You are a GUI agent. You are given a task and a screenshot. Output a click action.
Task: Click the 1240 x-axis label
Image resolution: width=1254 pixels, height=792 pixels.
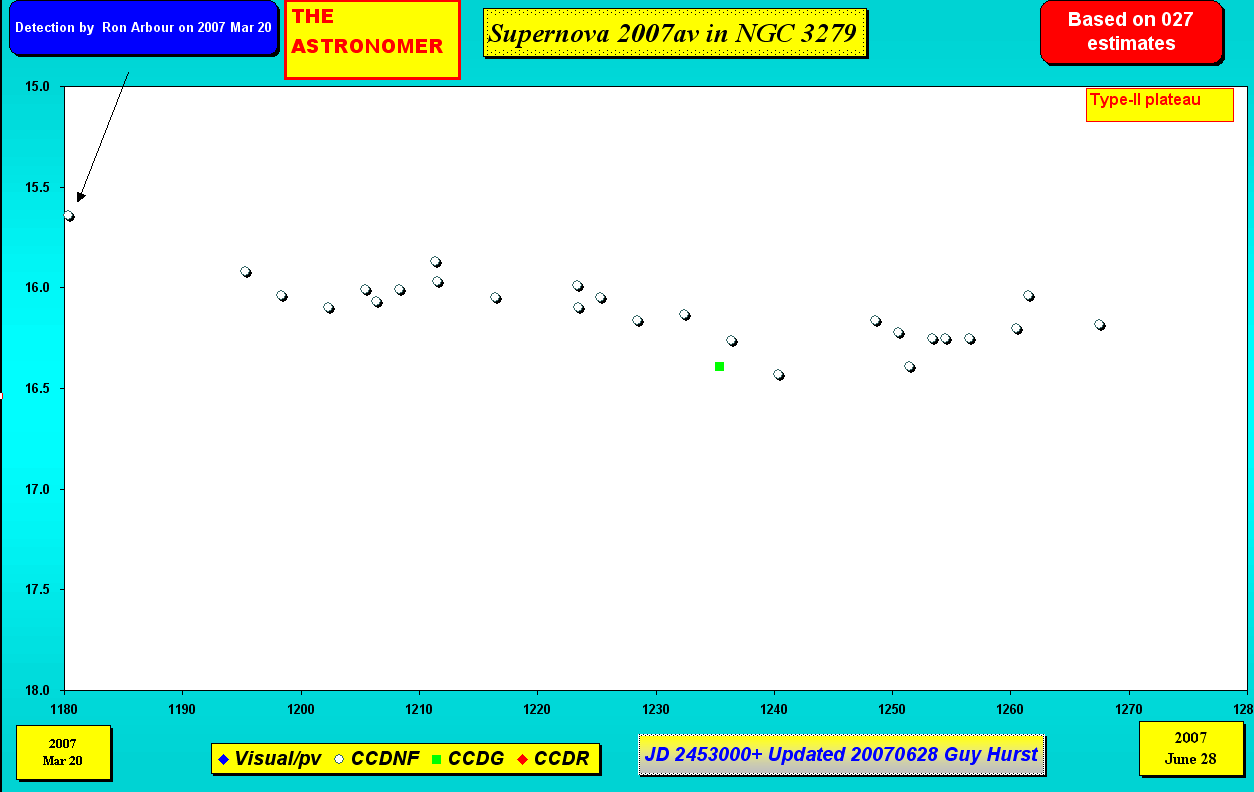tap(774, 708)
